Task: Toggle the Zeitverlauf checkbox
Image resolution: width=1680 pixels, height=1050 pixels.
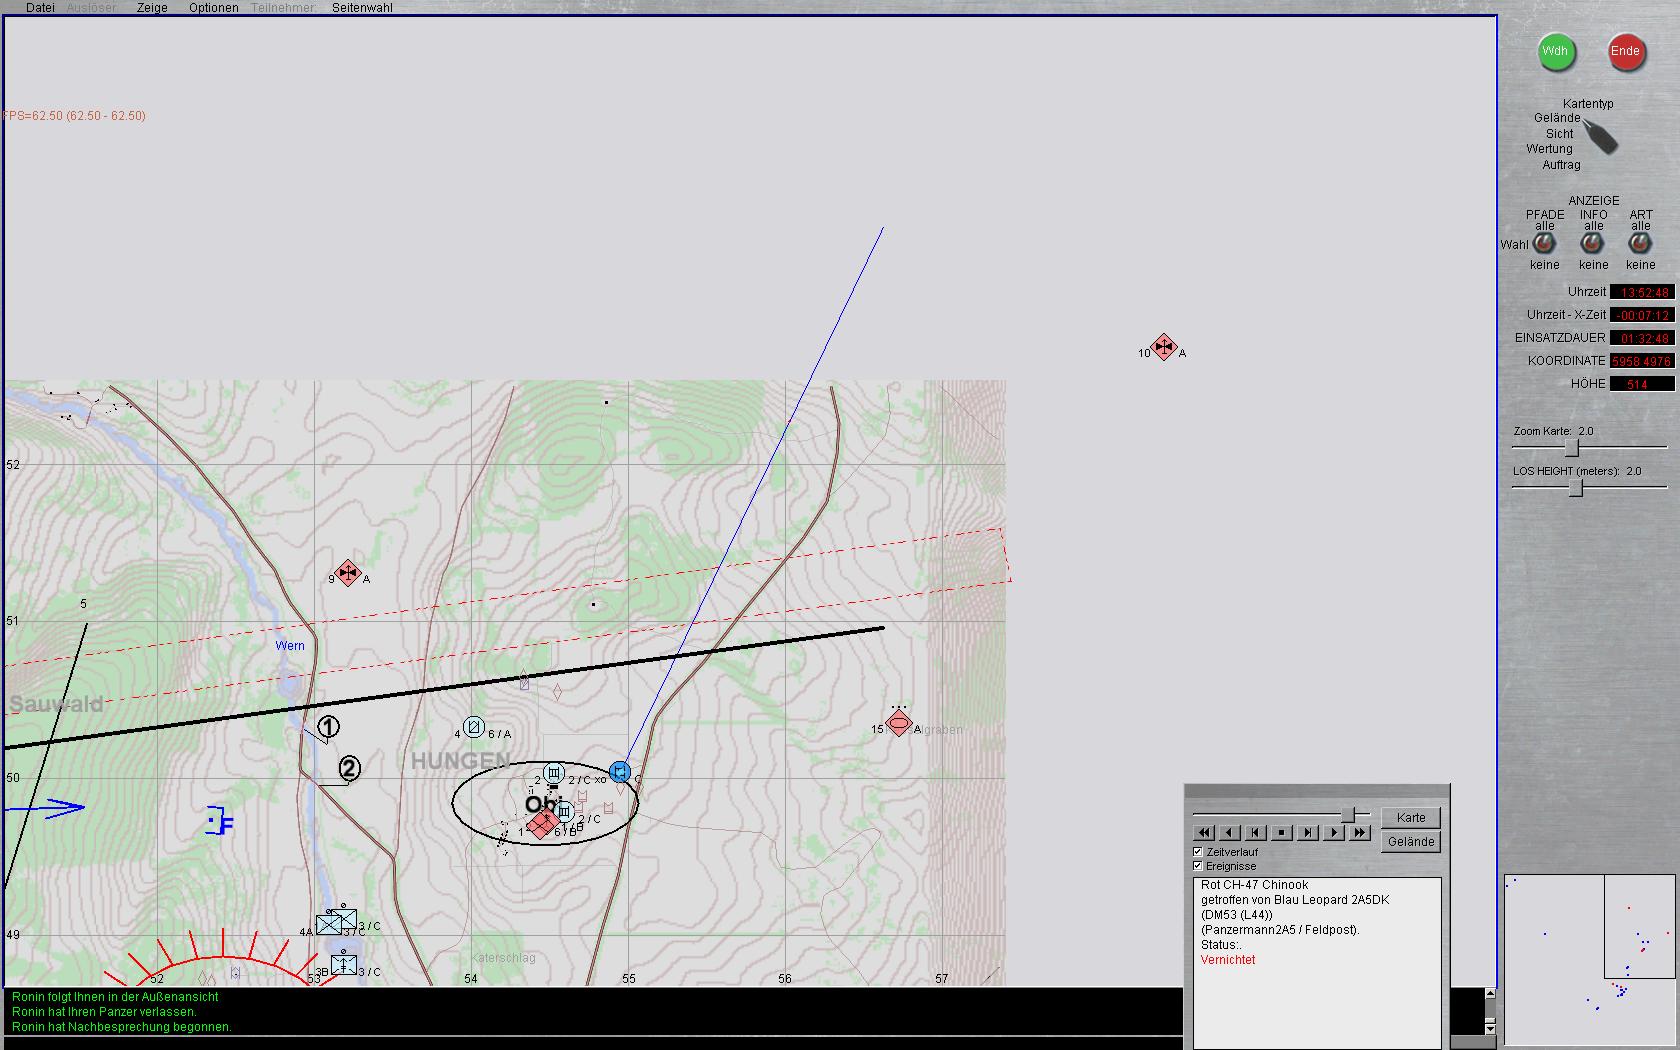Action: (x=1198, y=852)
